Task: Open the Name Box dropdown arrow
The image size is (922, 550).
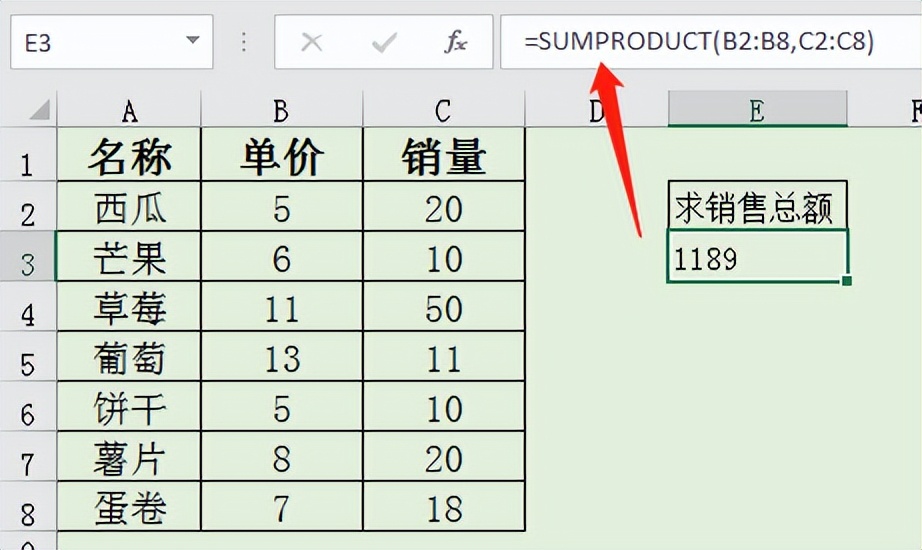Action: coord(192,42)
